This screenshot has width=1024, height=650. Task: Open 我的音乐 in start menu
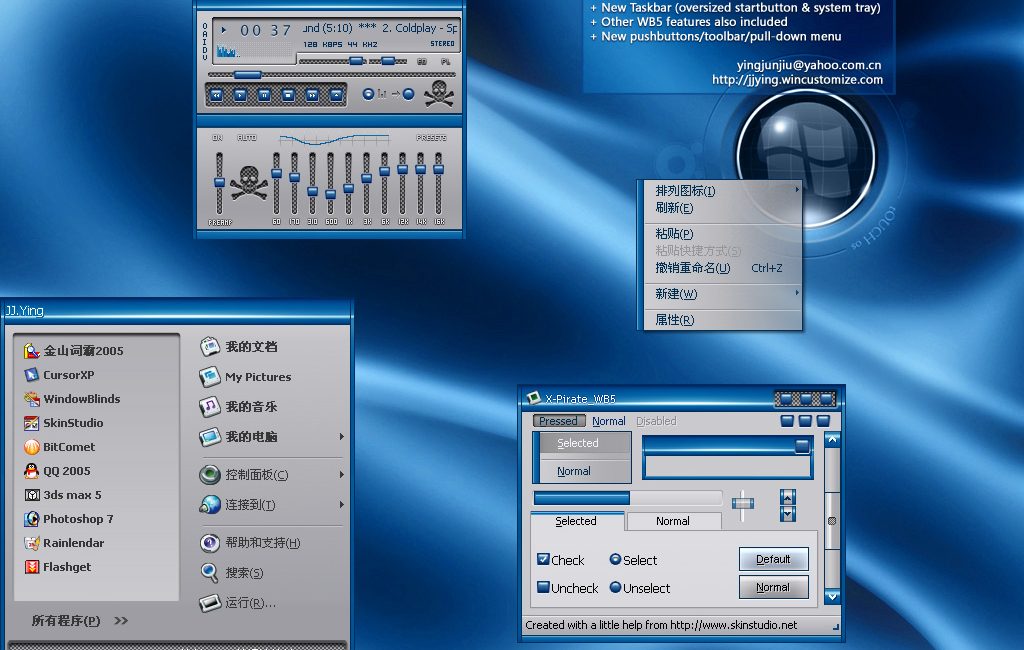pyautogui.click(x=238, y=406)
